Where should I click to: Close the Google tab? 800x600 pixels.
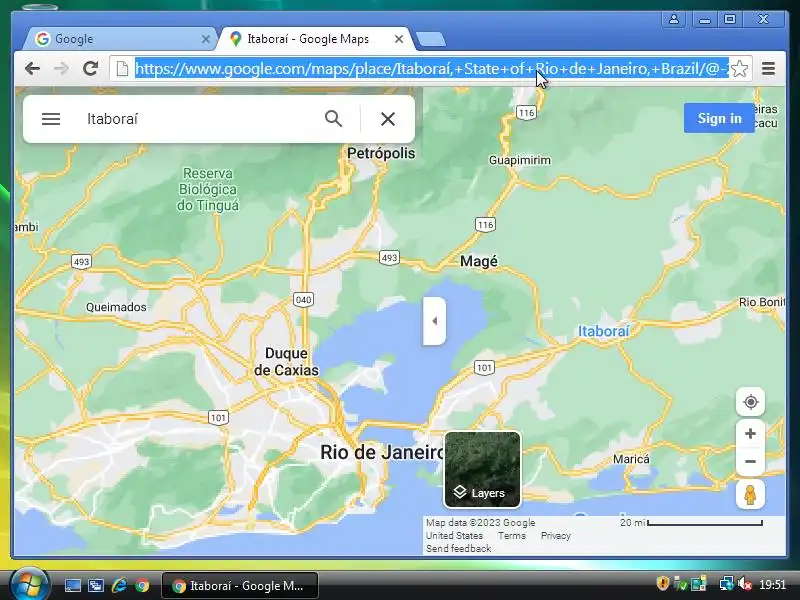[206, 39]
